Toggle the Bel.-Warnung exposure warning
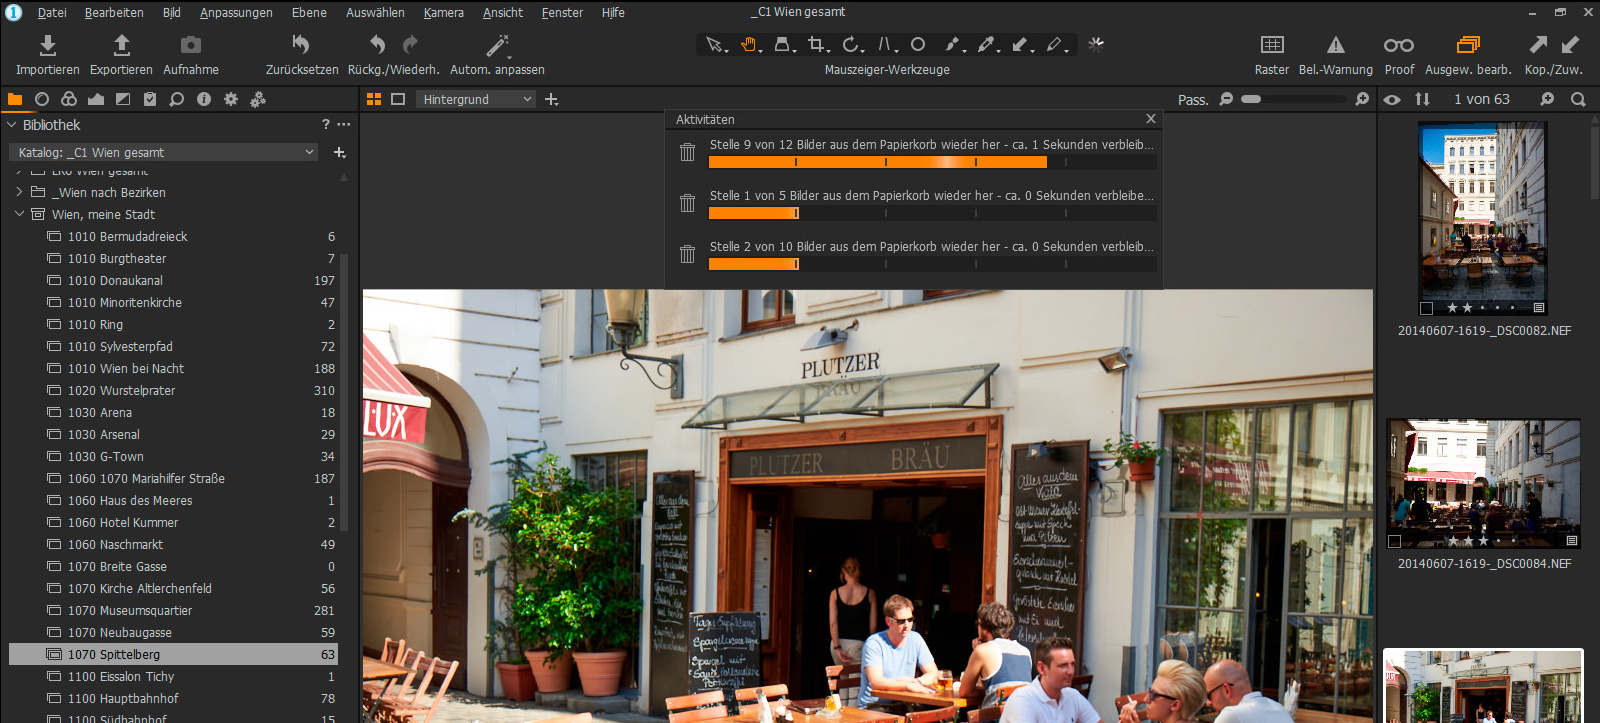The image size is (1600, 723). (1335, 44)
